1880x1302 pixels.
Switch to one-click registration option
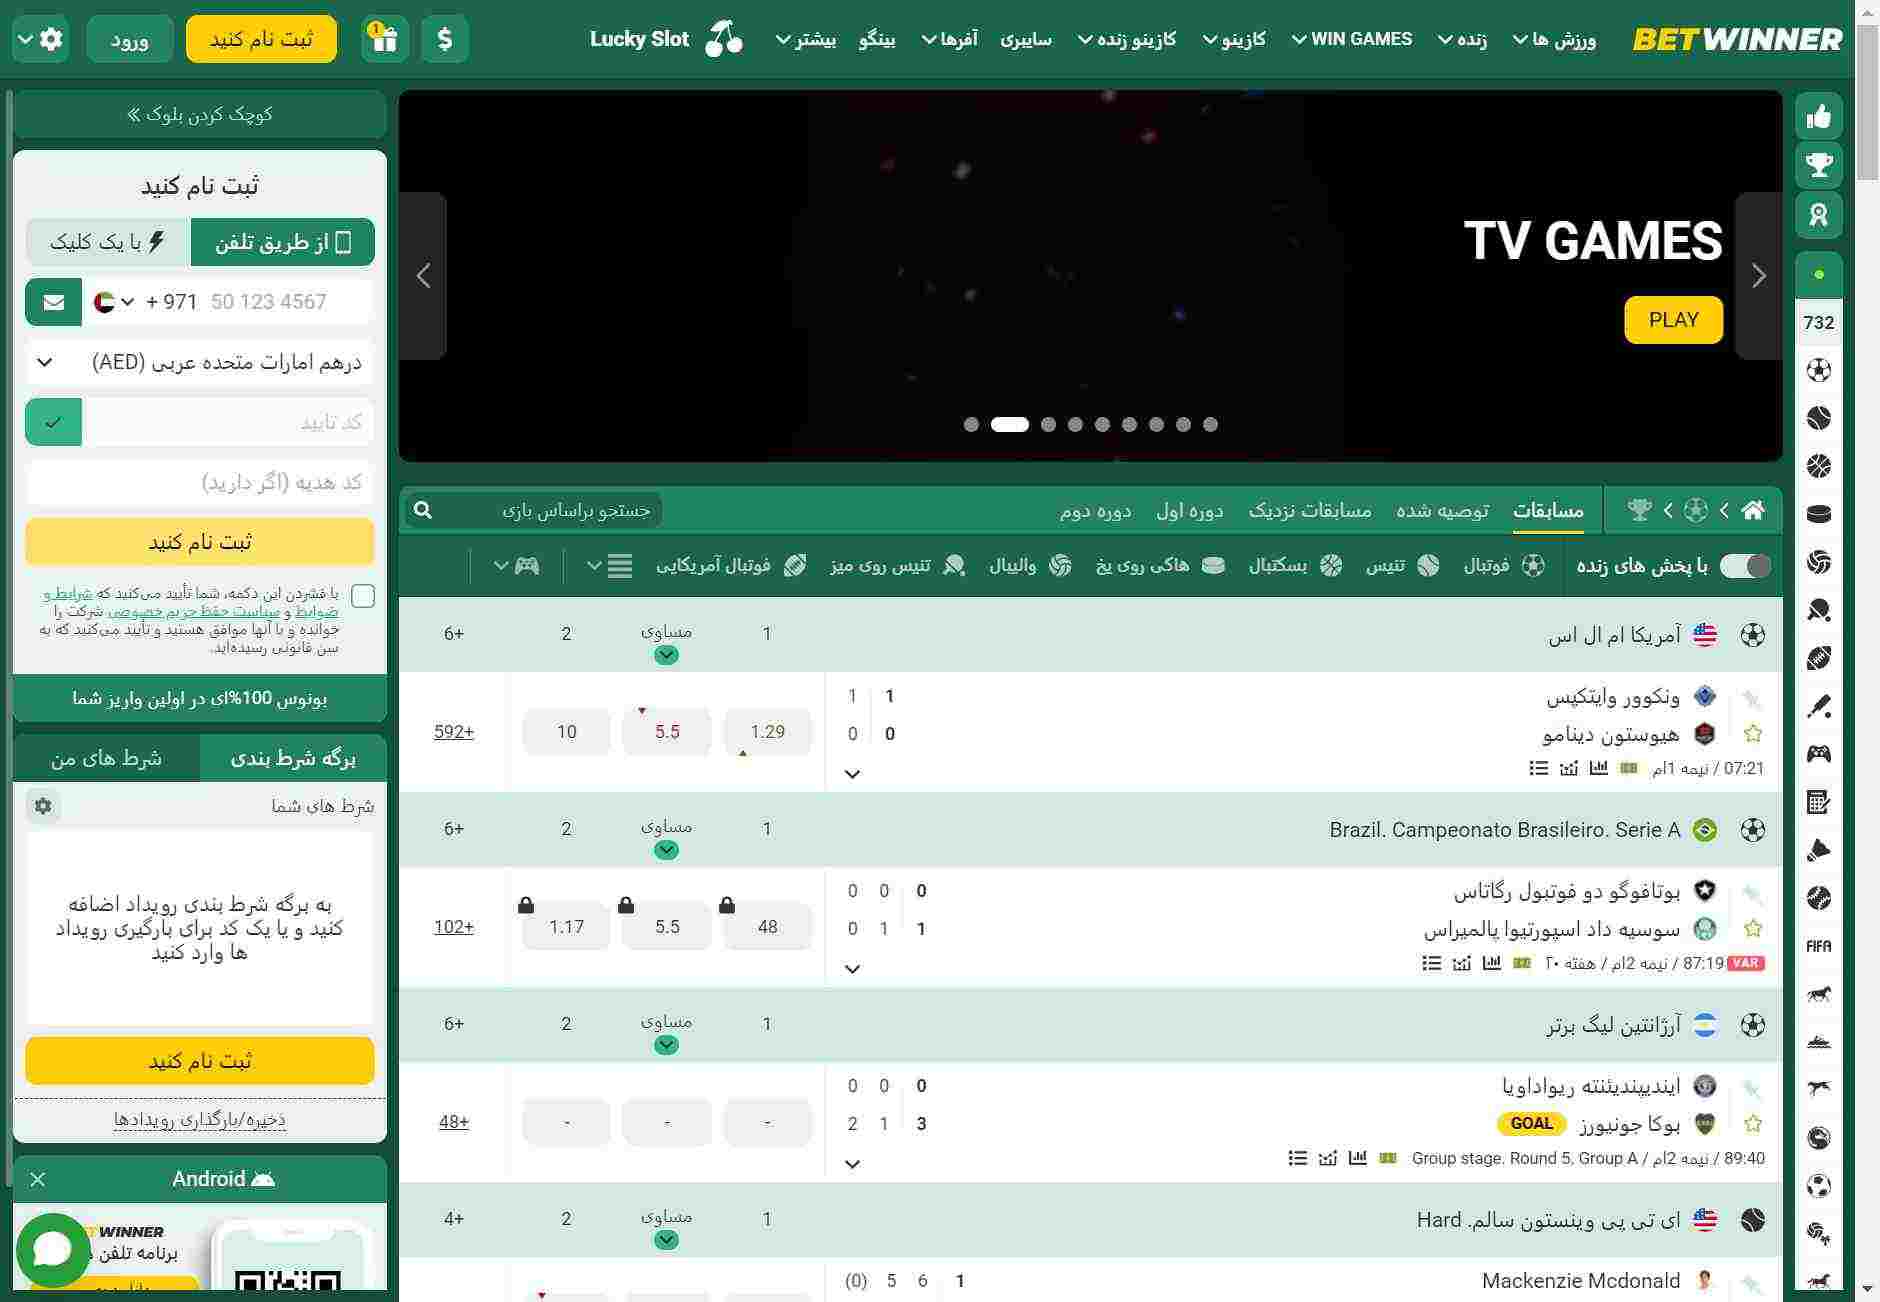click(108, 242)
